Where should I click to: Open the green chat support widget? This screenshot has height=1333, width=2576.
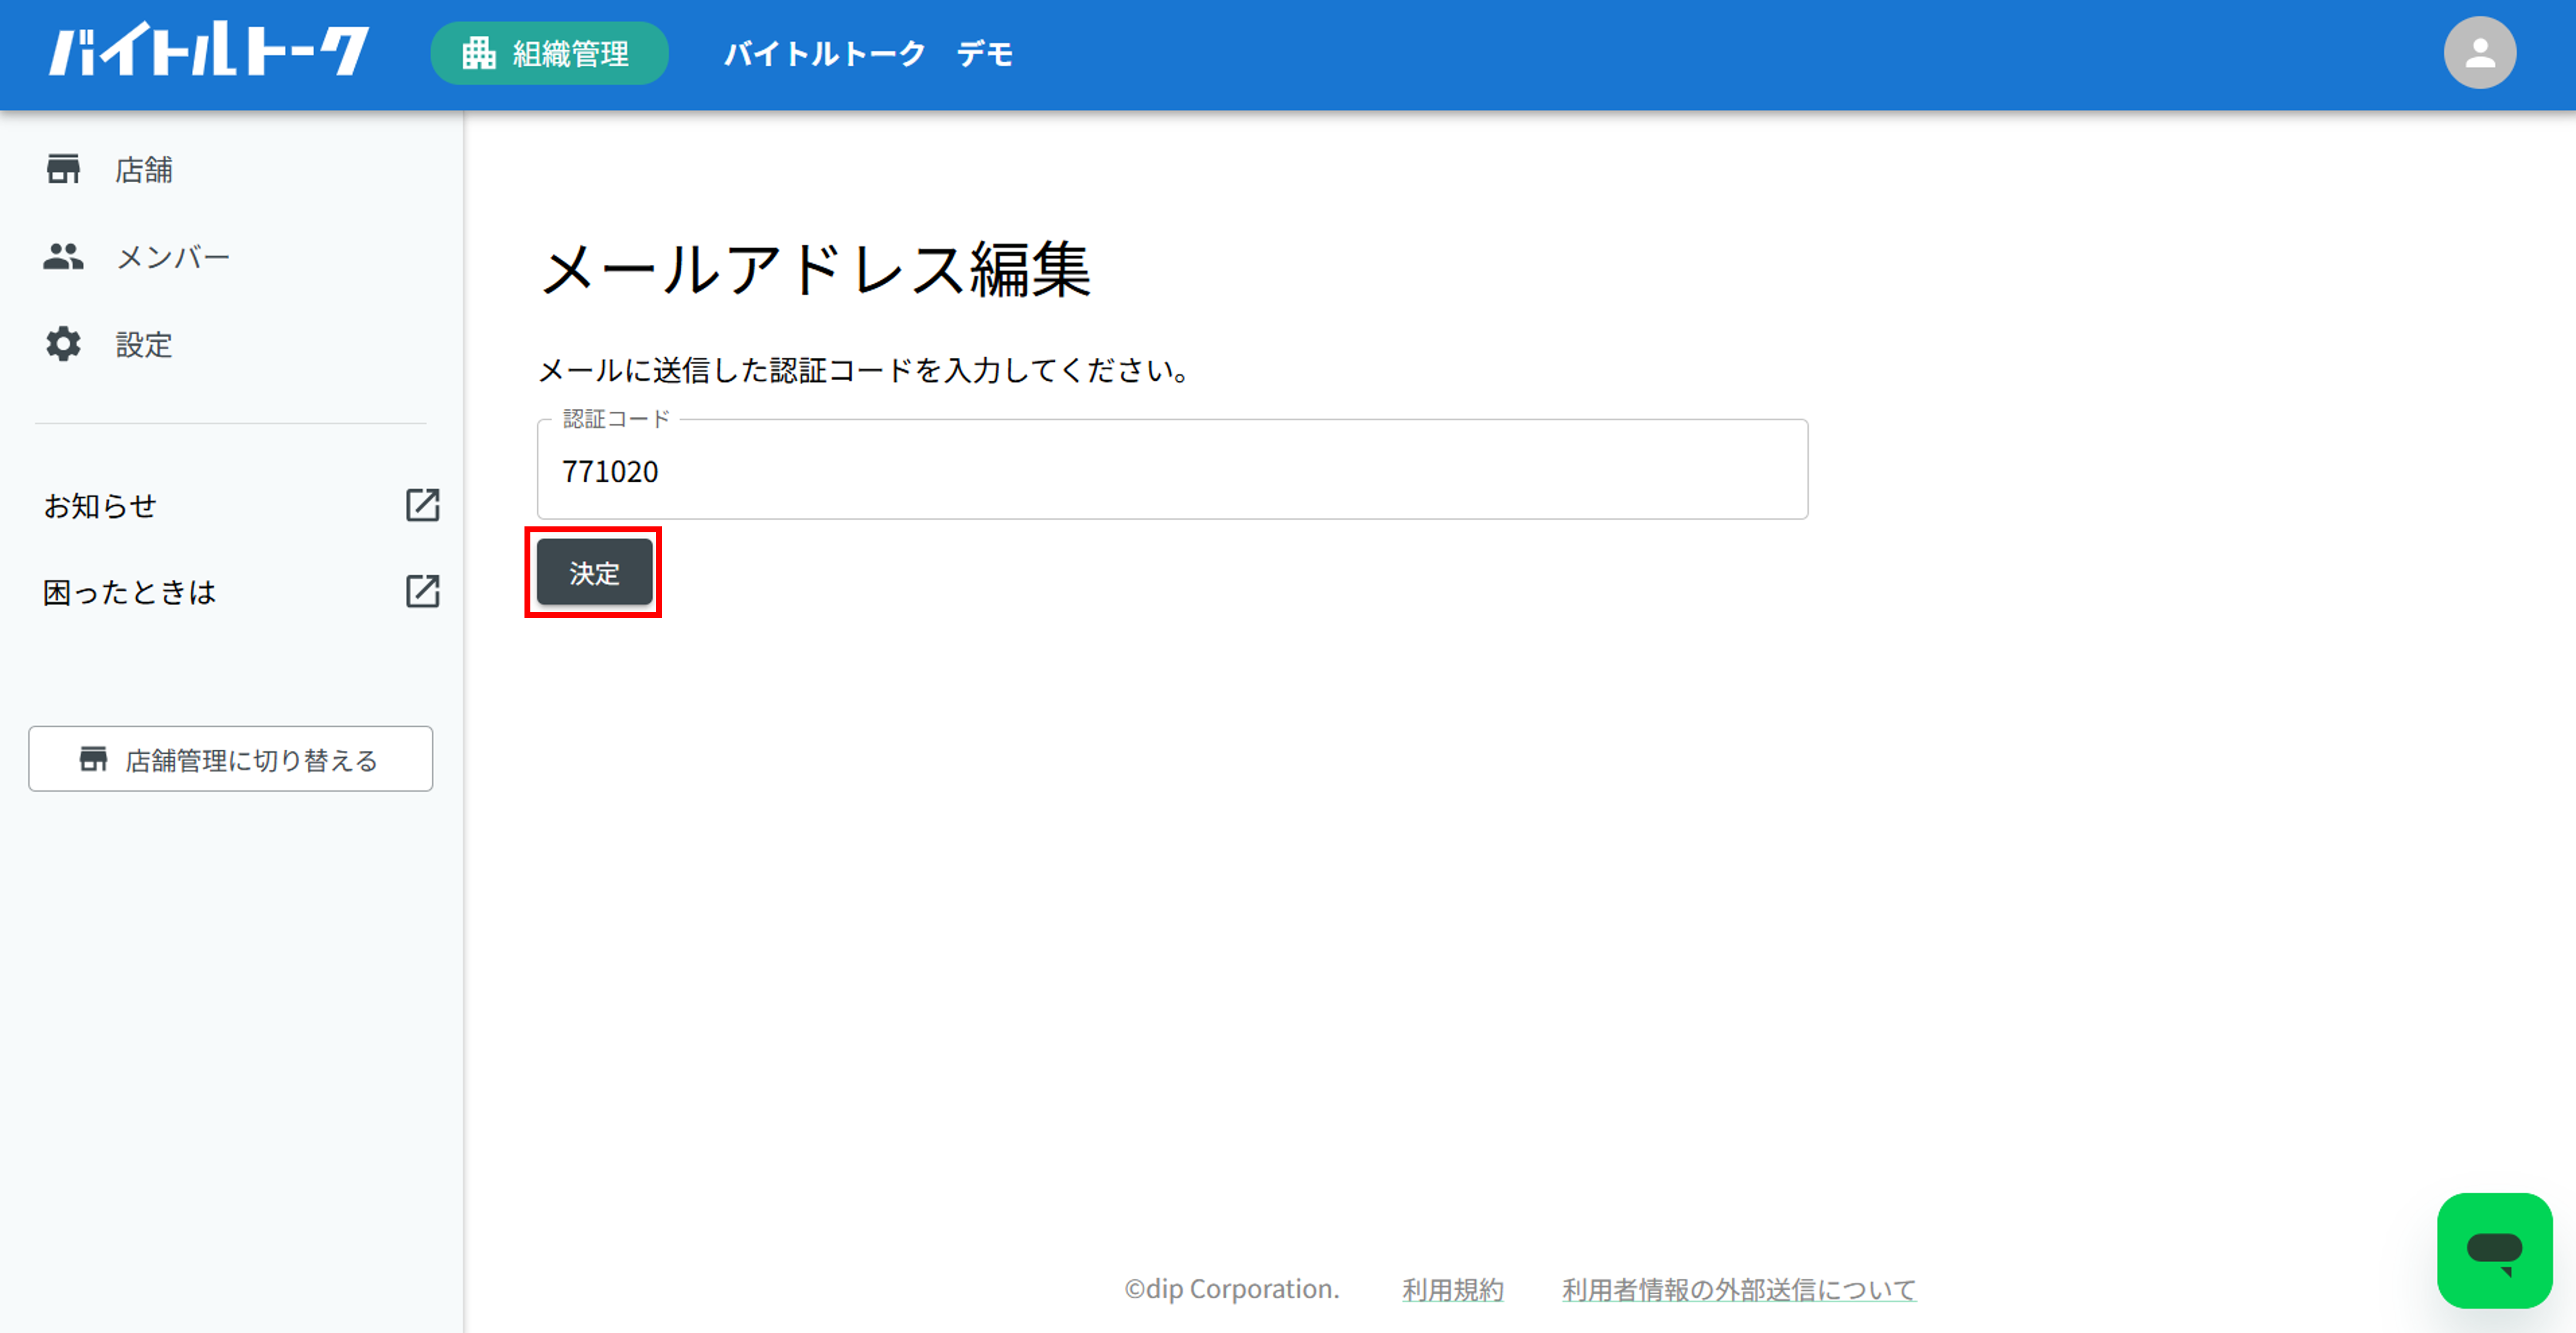(x=2494, y=1250)
